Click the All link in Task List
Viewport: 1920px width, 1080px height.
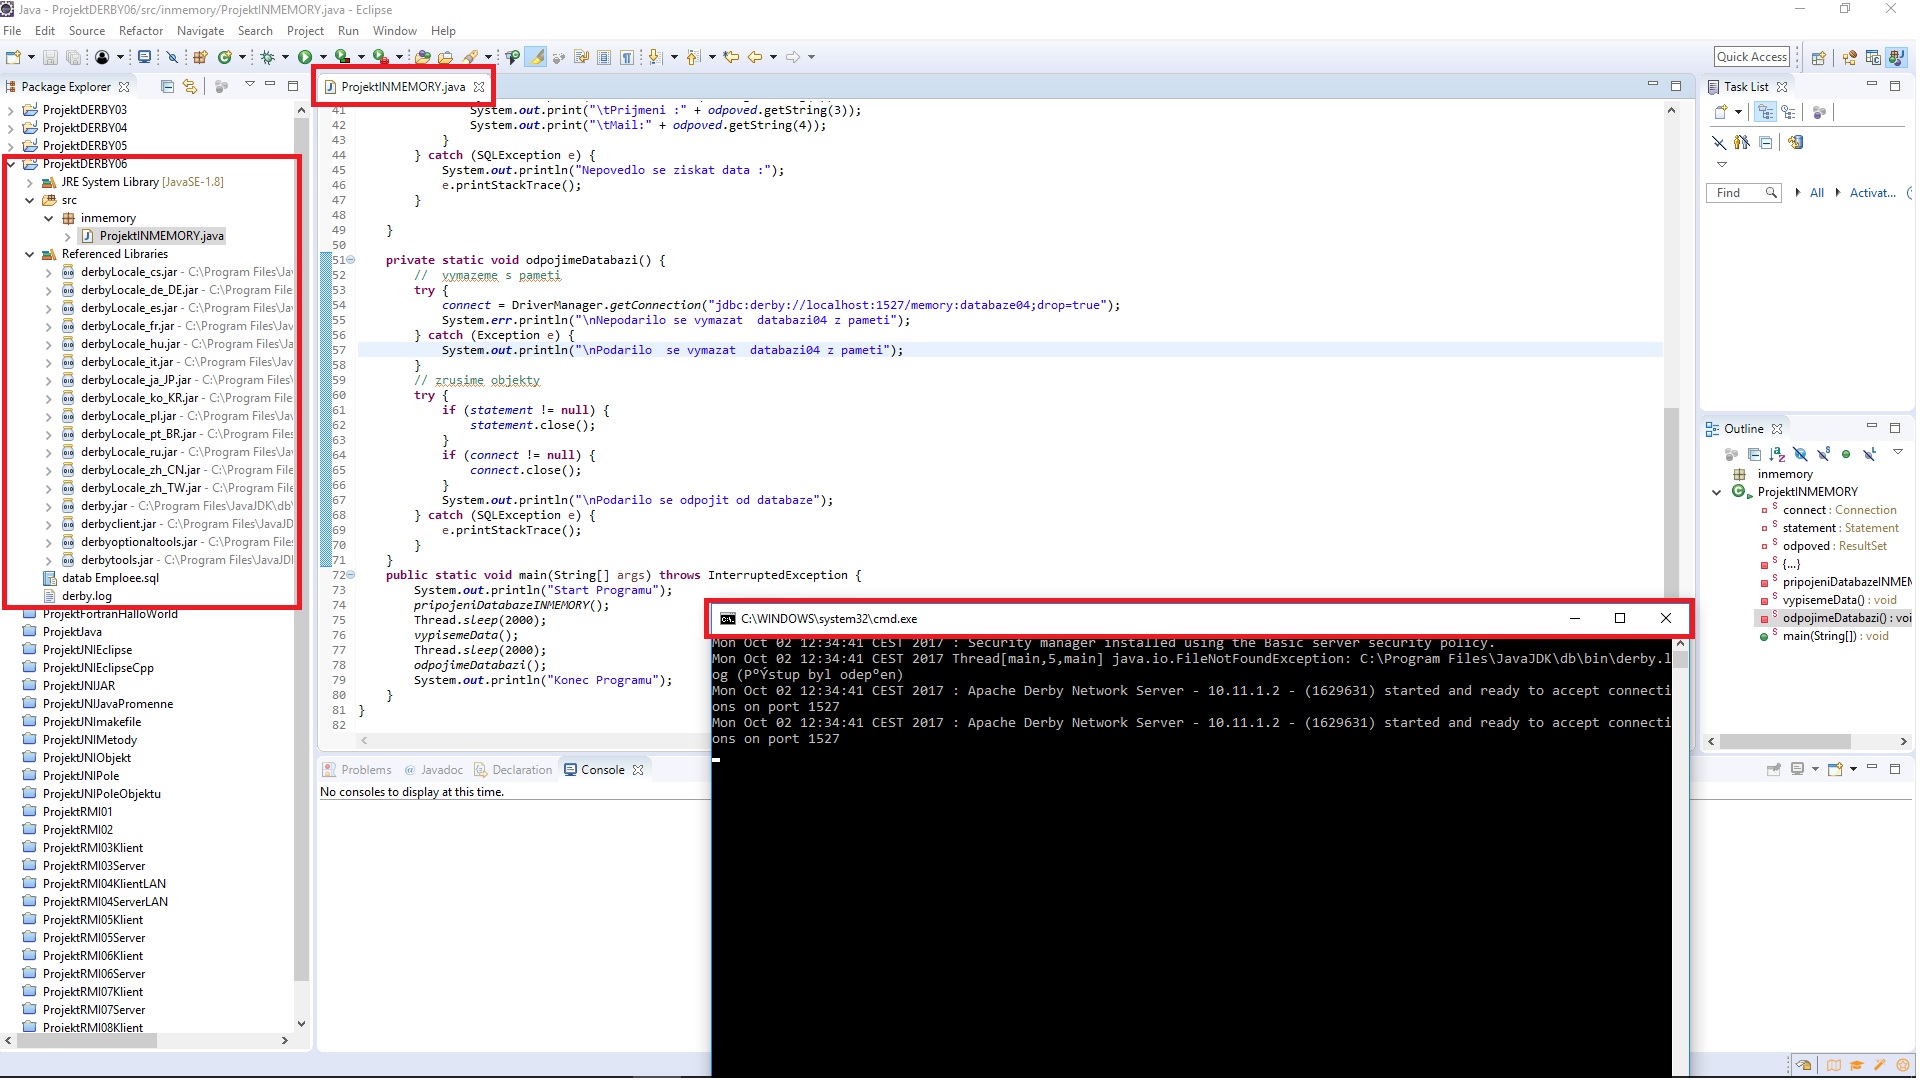(1817, 193)
